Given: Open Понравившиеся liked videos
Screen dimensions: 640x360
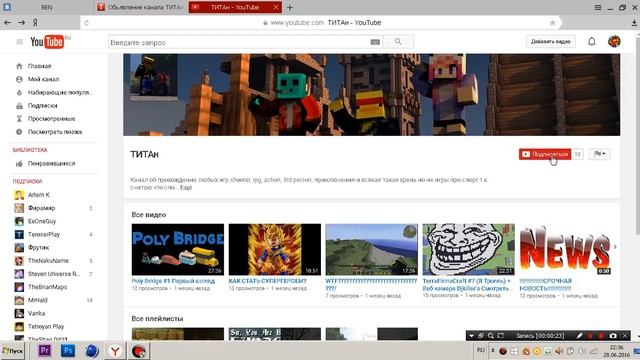Looking at the screenshot, I should 51,163.
